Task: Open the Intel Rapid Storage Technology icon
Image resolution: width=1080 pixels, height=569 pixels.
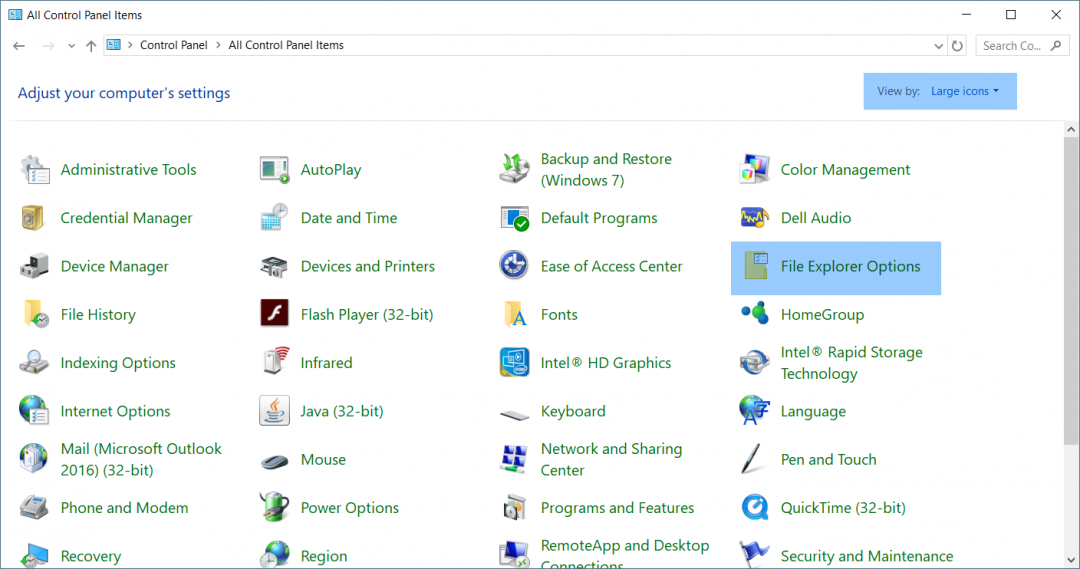Action: coord(754,362)
